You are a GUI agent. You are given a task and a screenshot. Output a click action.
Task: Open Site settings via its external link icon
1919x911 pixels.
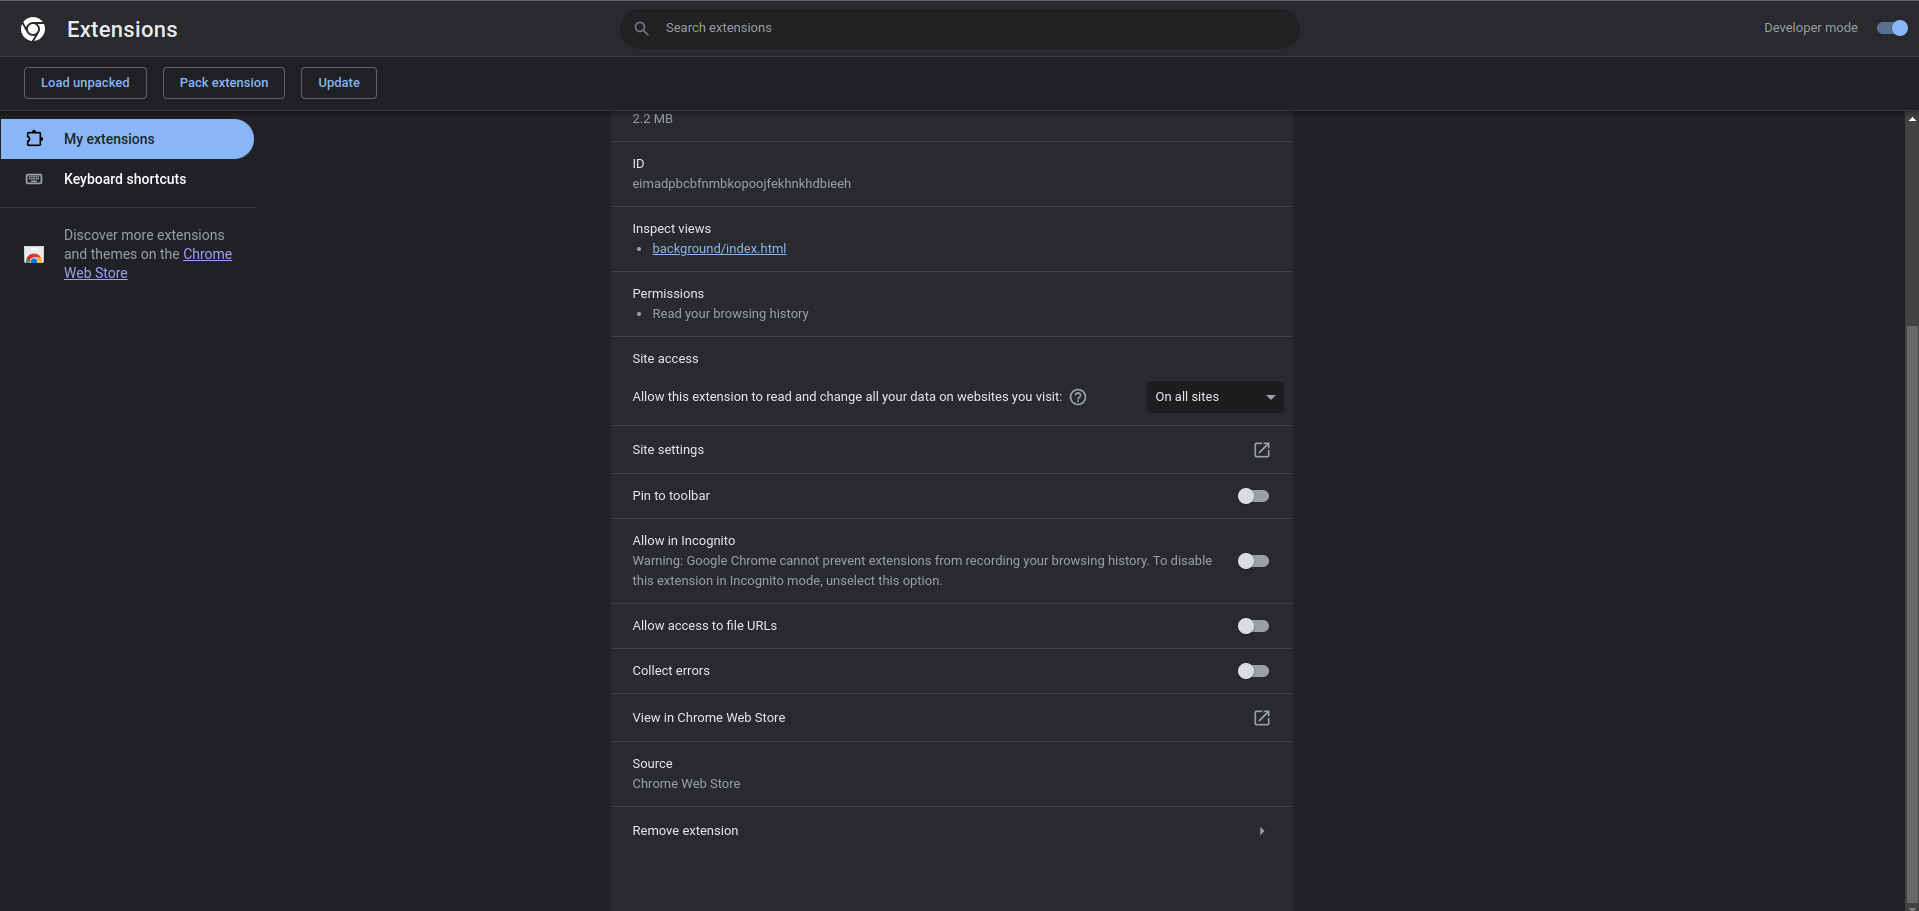pos(1260,450)
